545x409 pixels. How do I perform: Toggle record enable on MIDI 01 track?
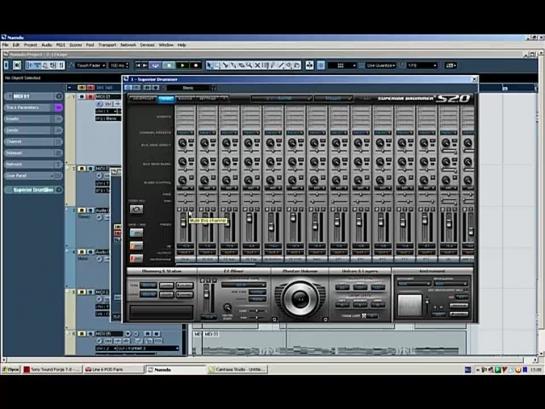point(90,97)
